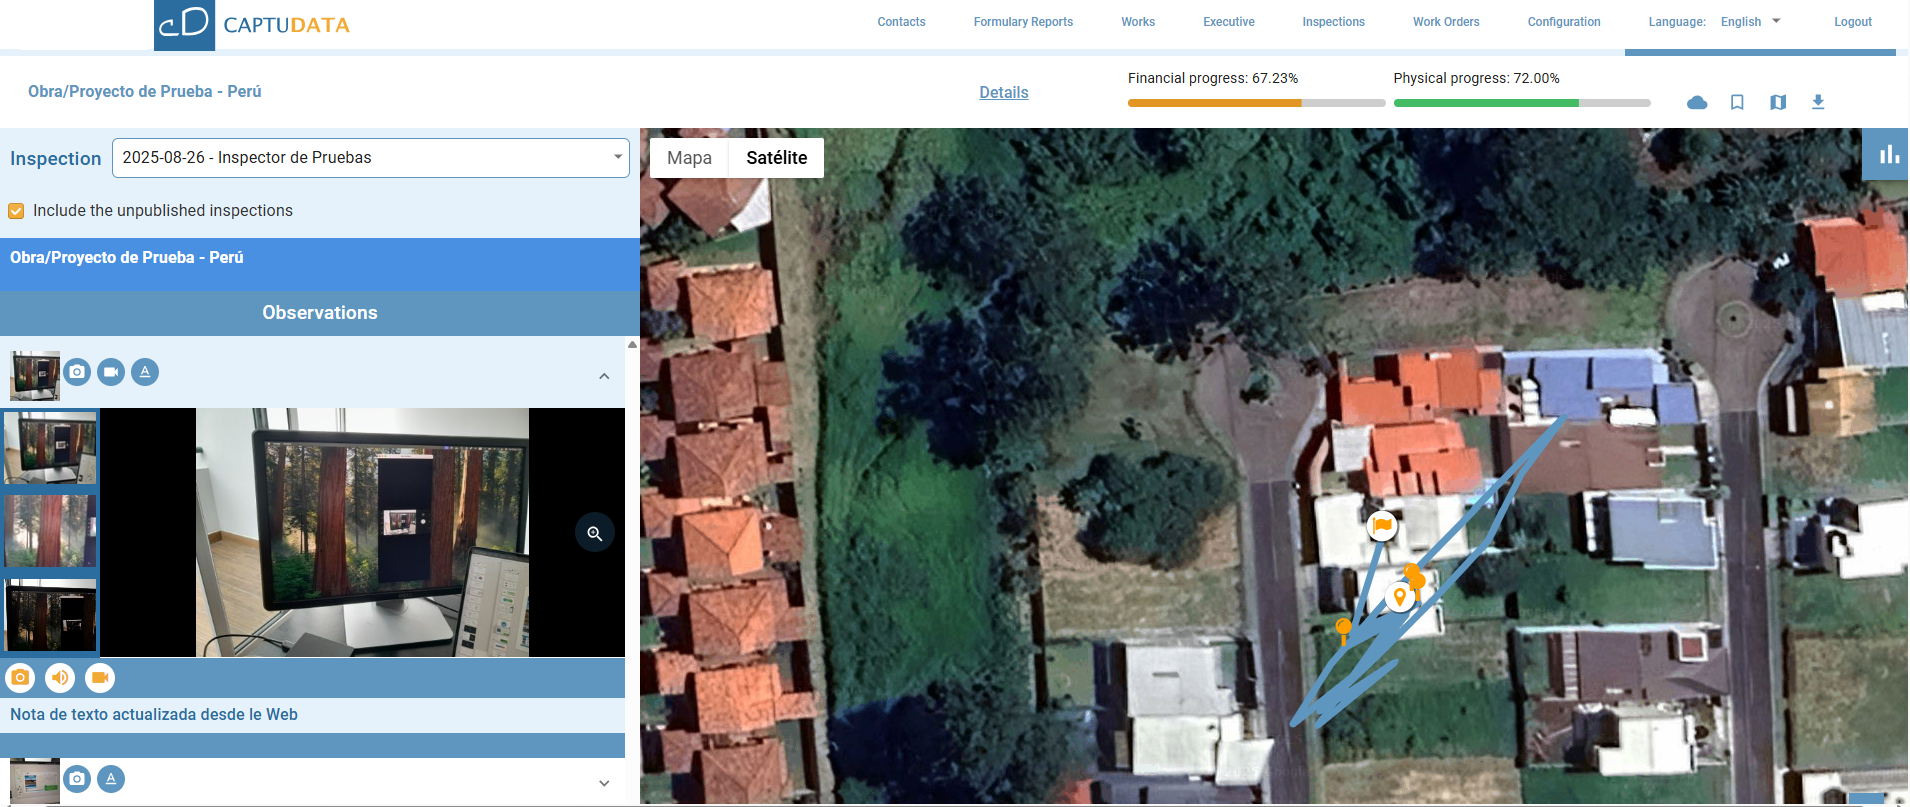Click the Logout link
Viewport: 1910px width, 807px height.
point(1852,22)
